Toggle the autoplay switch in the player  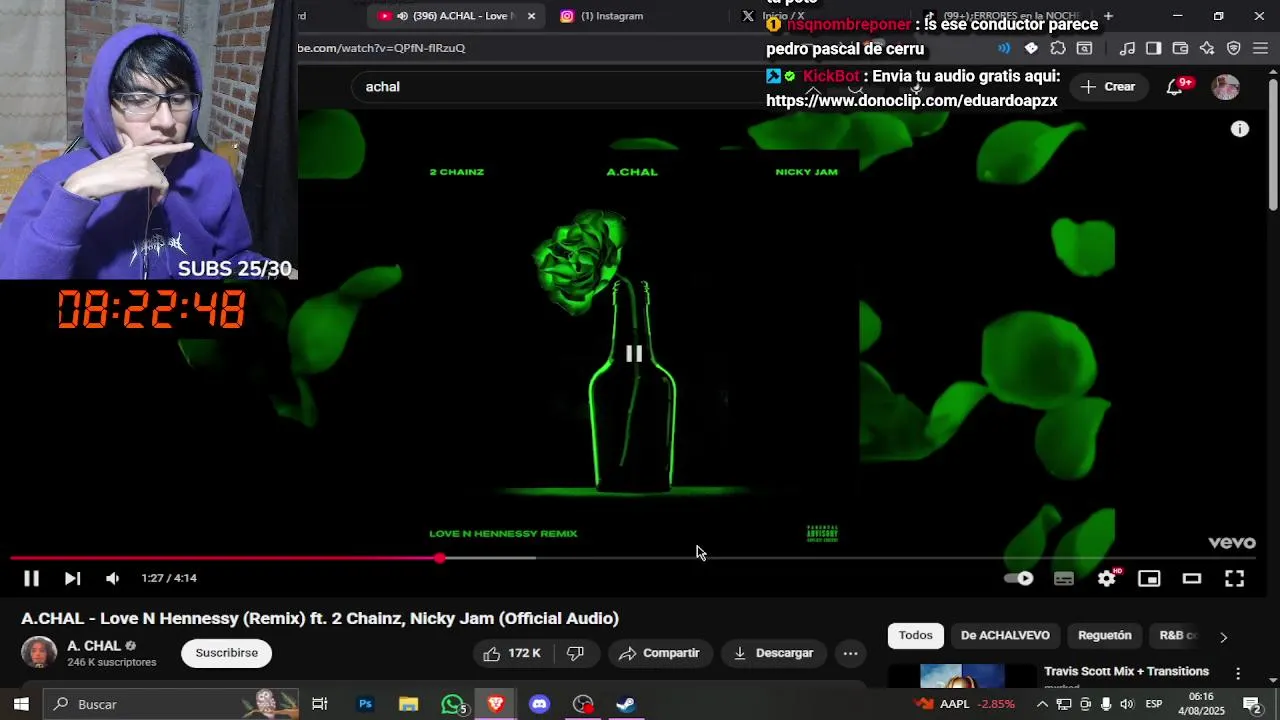click(1018, 578)
